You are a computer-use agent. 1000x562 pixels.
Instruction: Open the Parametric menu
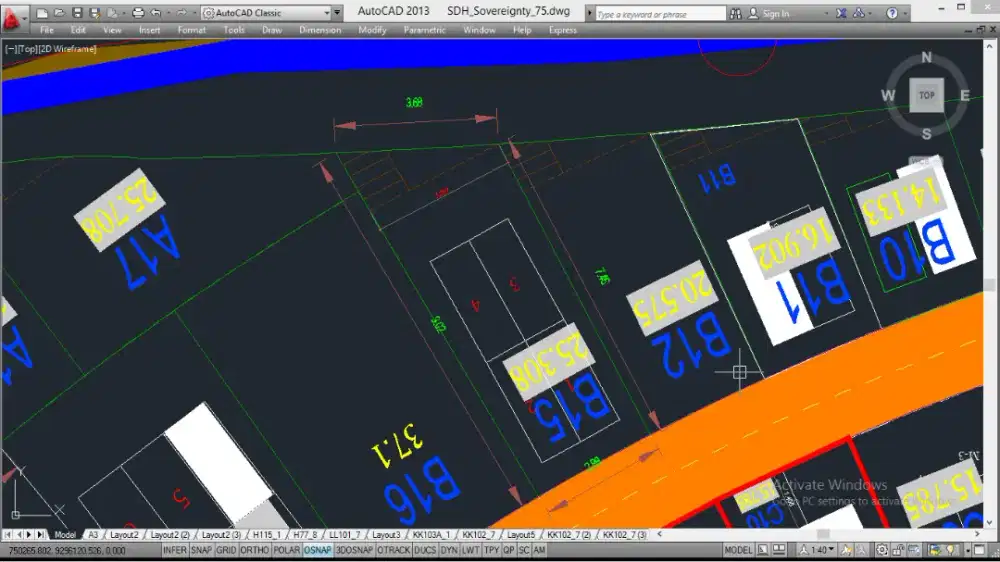[x=425, y=30]
